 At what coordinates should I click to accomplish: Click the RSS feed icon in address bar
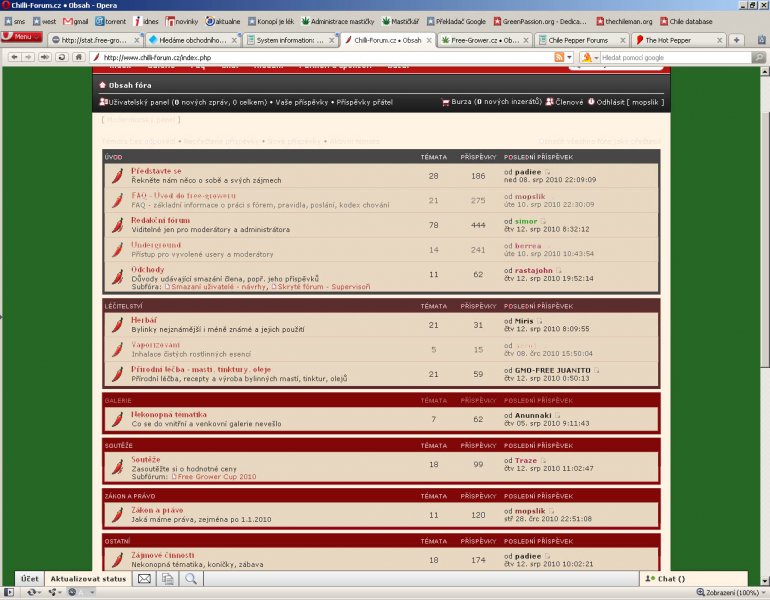559,58
